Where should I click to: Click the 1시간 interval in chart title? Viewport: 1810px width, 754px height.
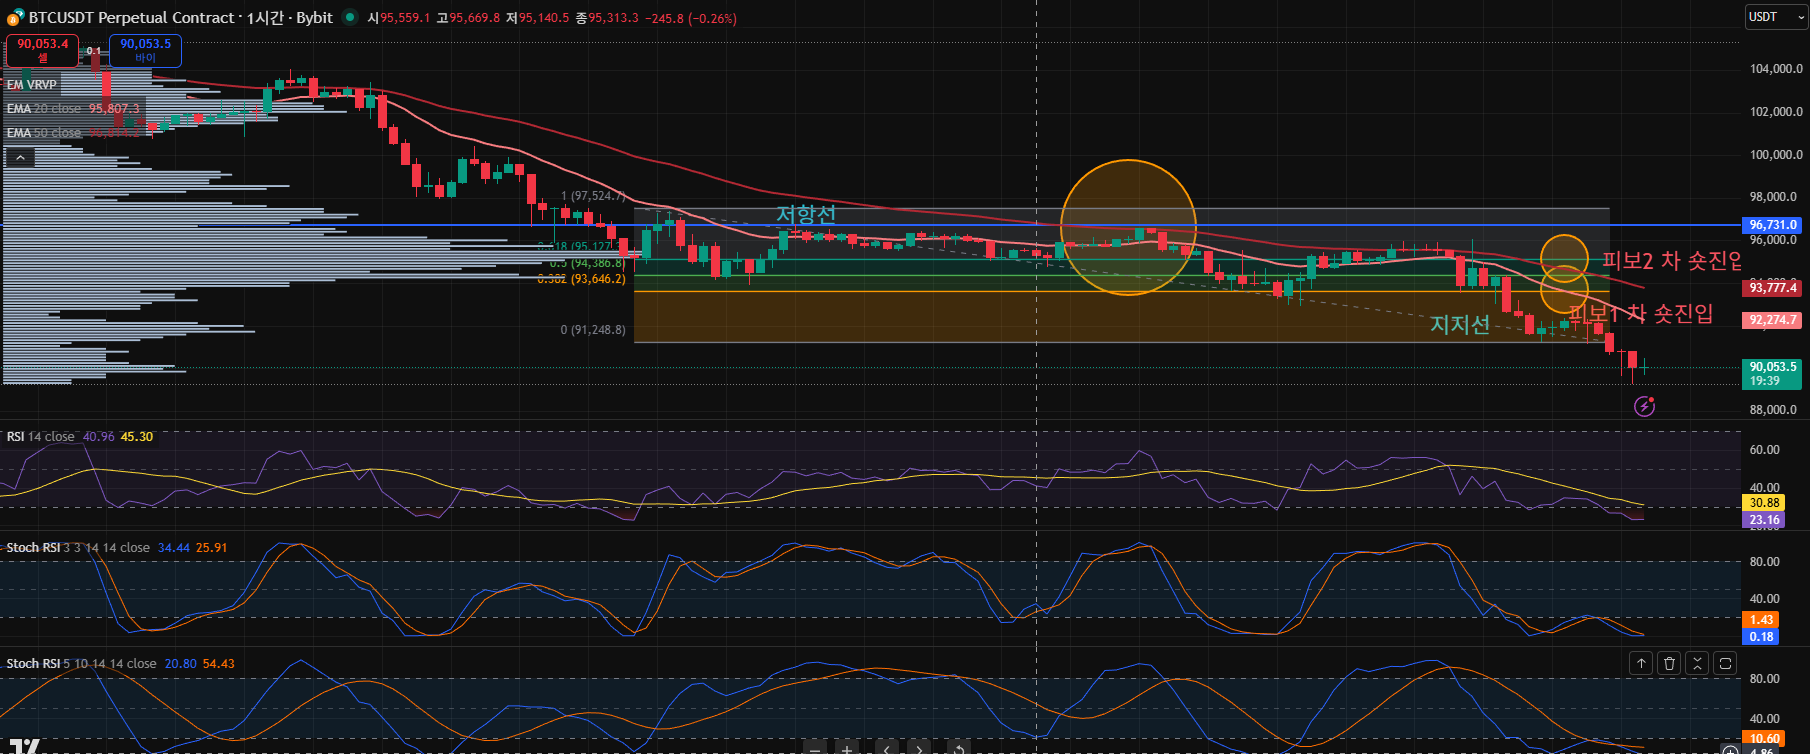pyautogui.click(x=265, y=18)
